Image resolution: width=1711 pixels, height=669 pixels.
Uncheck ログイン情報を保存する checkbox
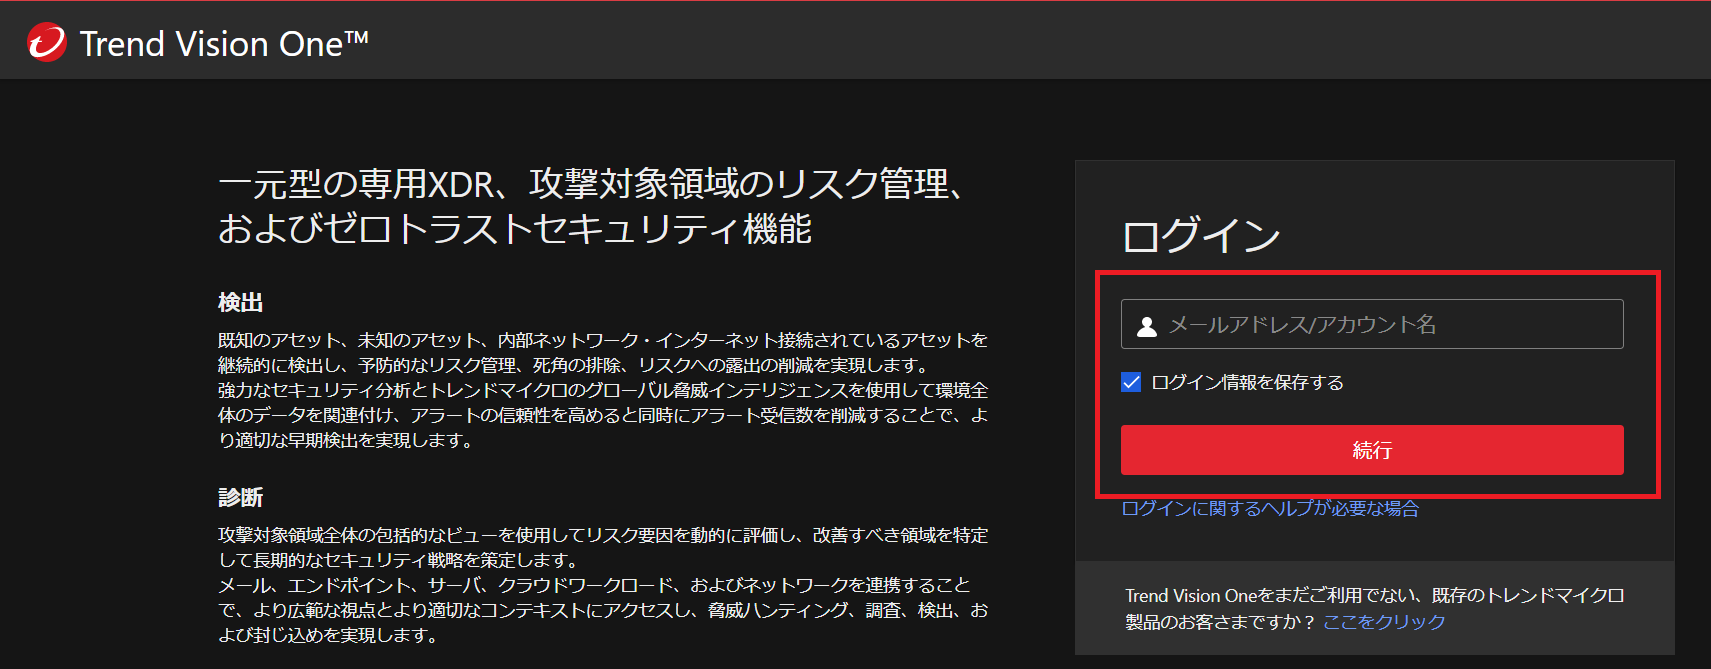(1131, 382)
